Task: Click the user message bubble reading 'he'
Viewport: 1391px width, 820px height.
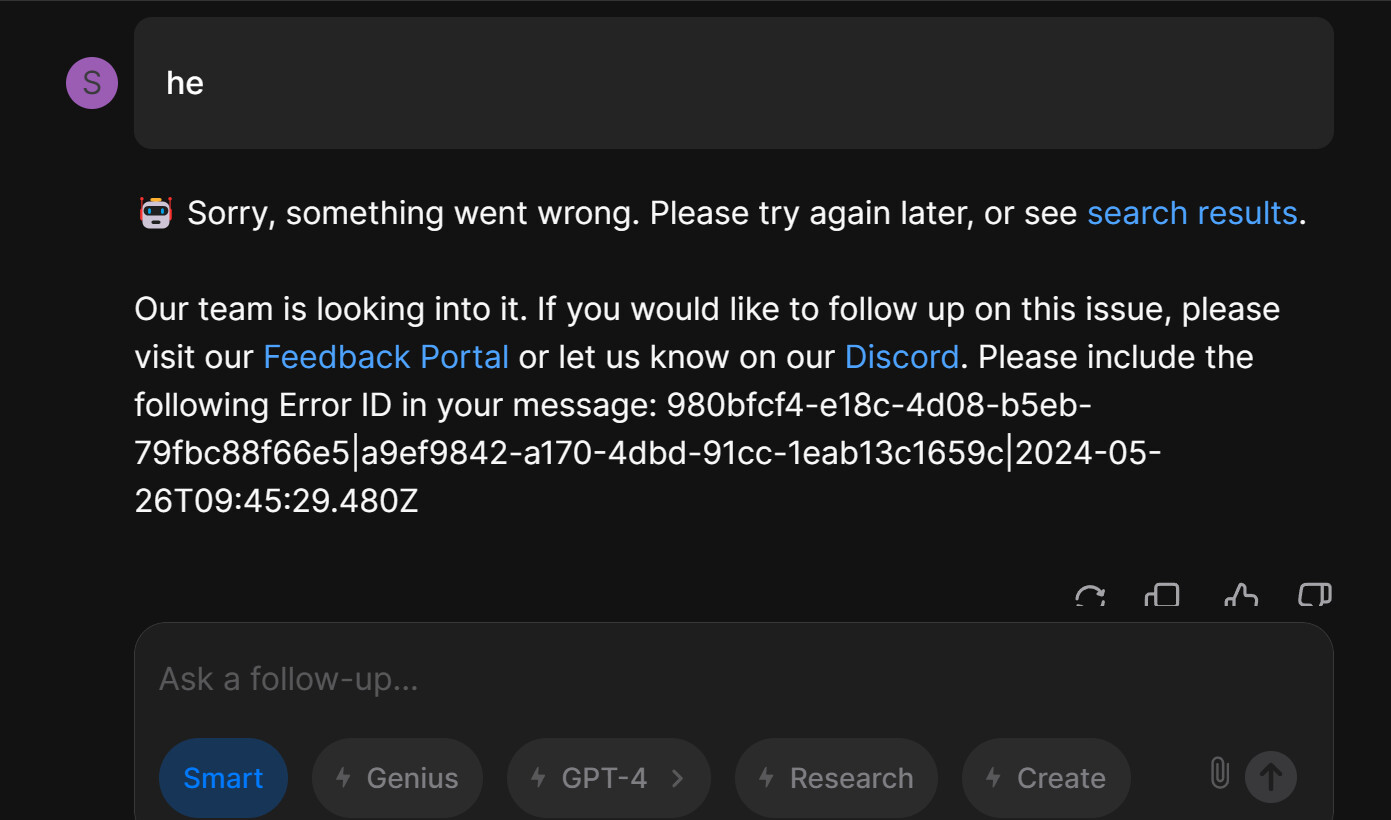Action: (733, 83)
